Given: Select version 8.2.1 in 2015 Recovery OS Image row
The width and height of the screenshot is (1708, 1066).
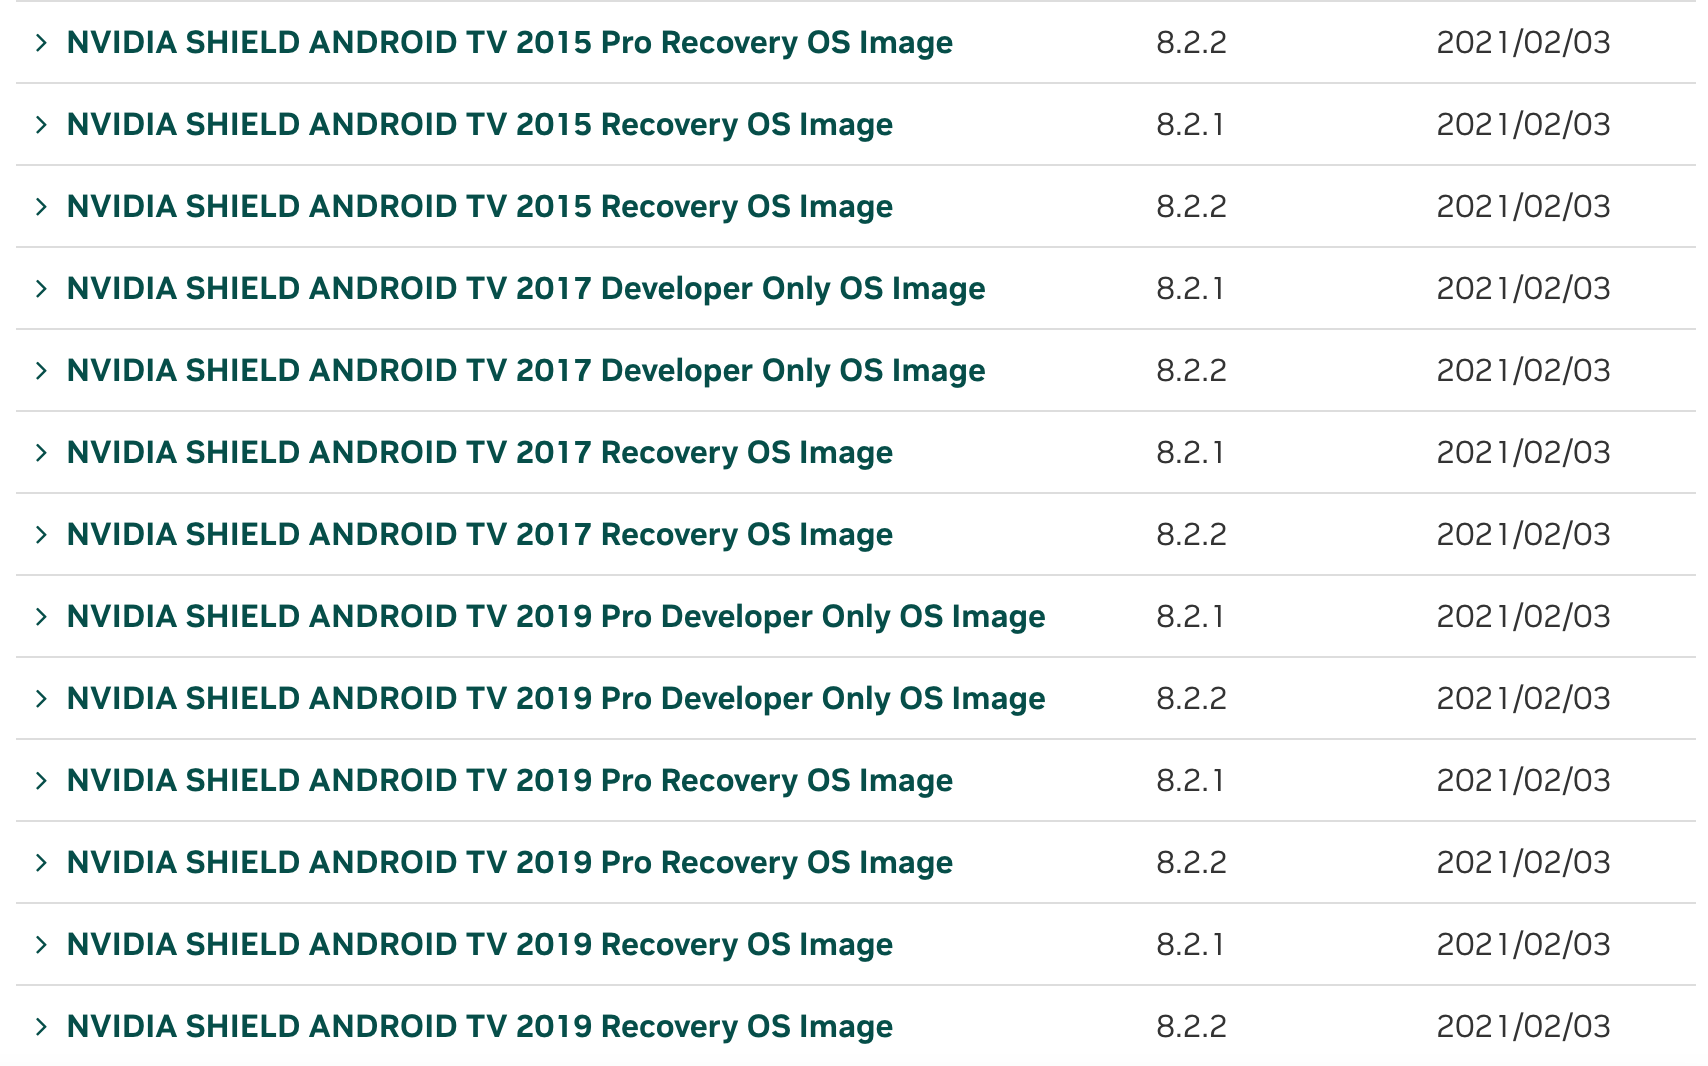Looking at the screenshot, I should (x=1190, y=124).
